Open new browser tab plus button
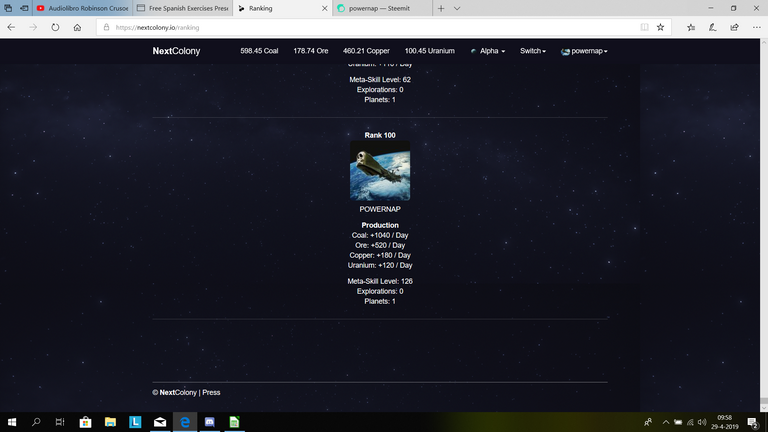Viewport: 768px width, 432px height. [x=441, y=8]
